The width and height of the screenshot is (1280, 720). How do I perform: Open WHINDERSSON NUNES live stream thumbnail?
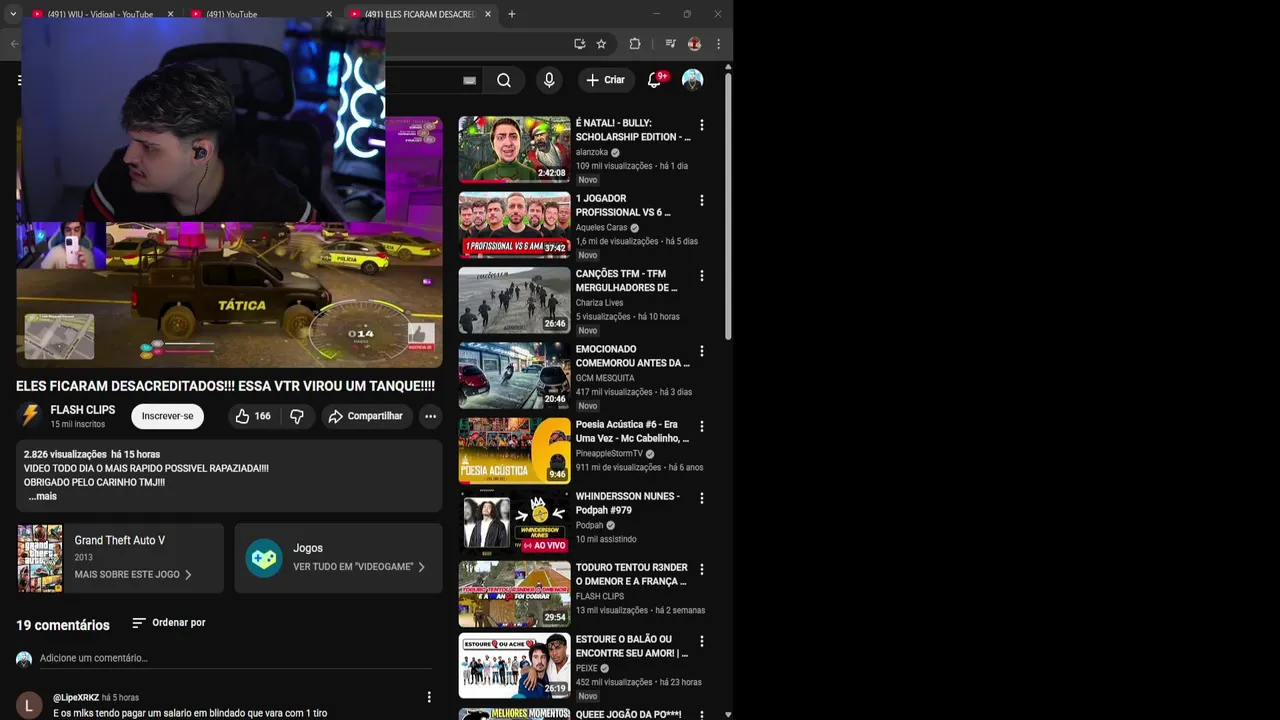tap(514, 522)
